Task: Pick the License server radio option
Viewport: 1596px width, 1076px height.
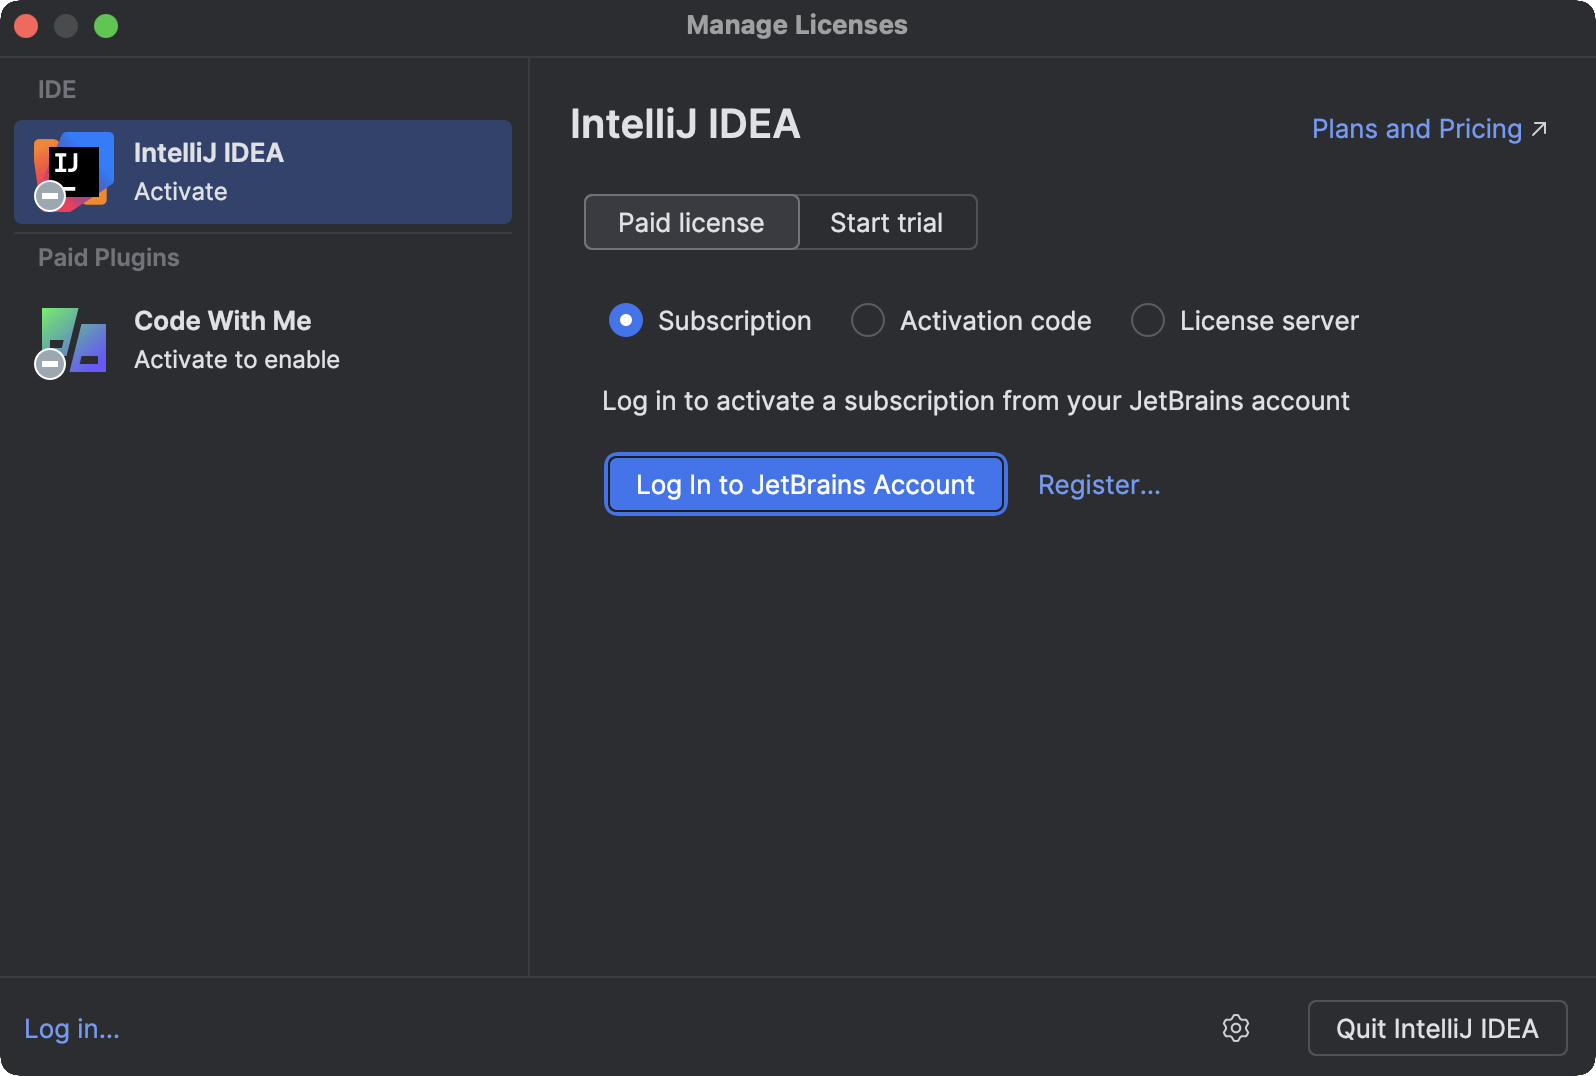Action: [1148, 321]
